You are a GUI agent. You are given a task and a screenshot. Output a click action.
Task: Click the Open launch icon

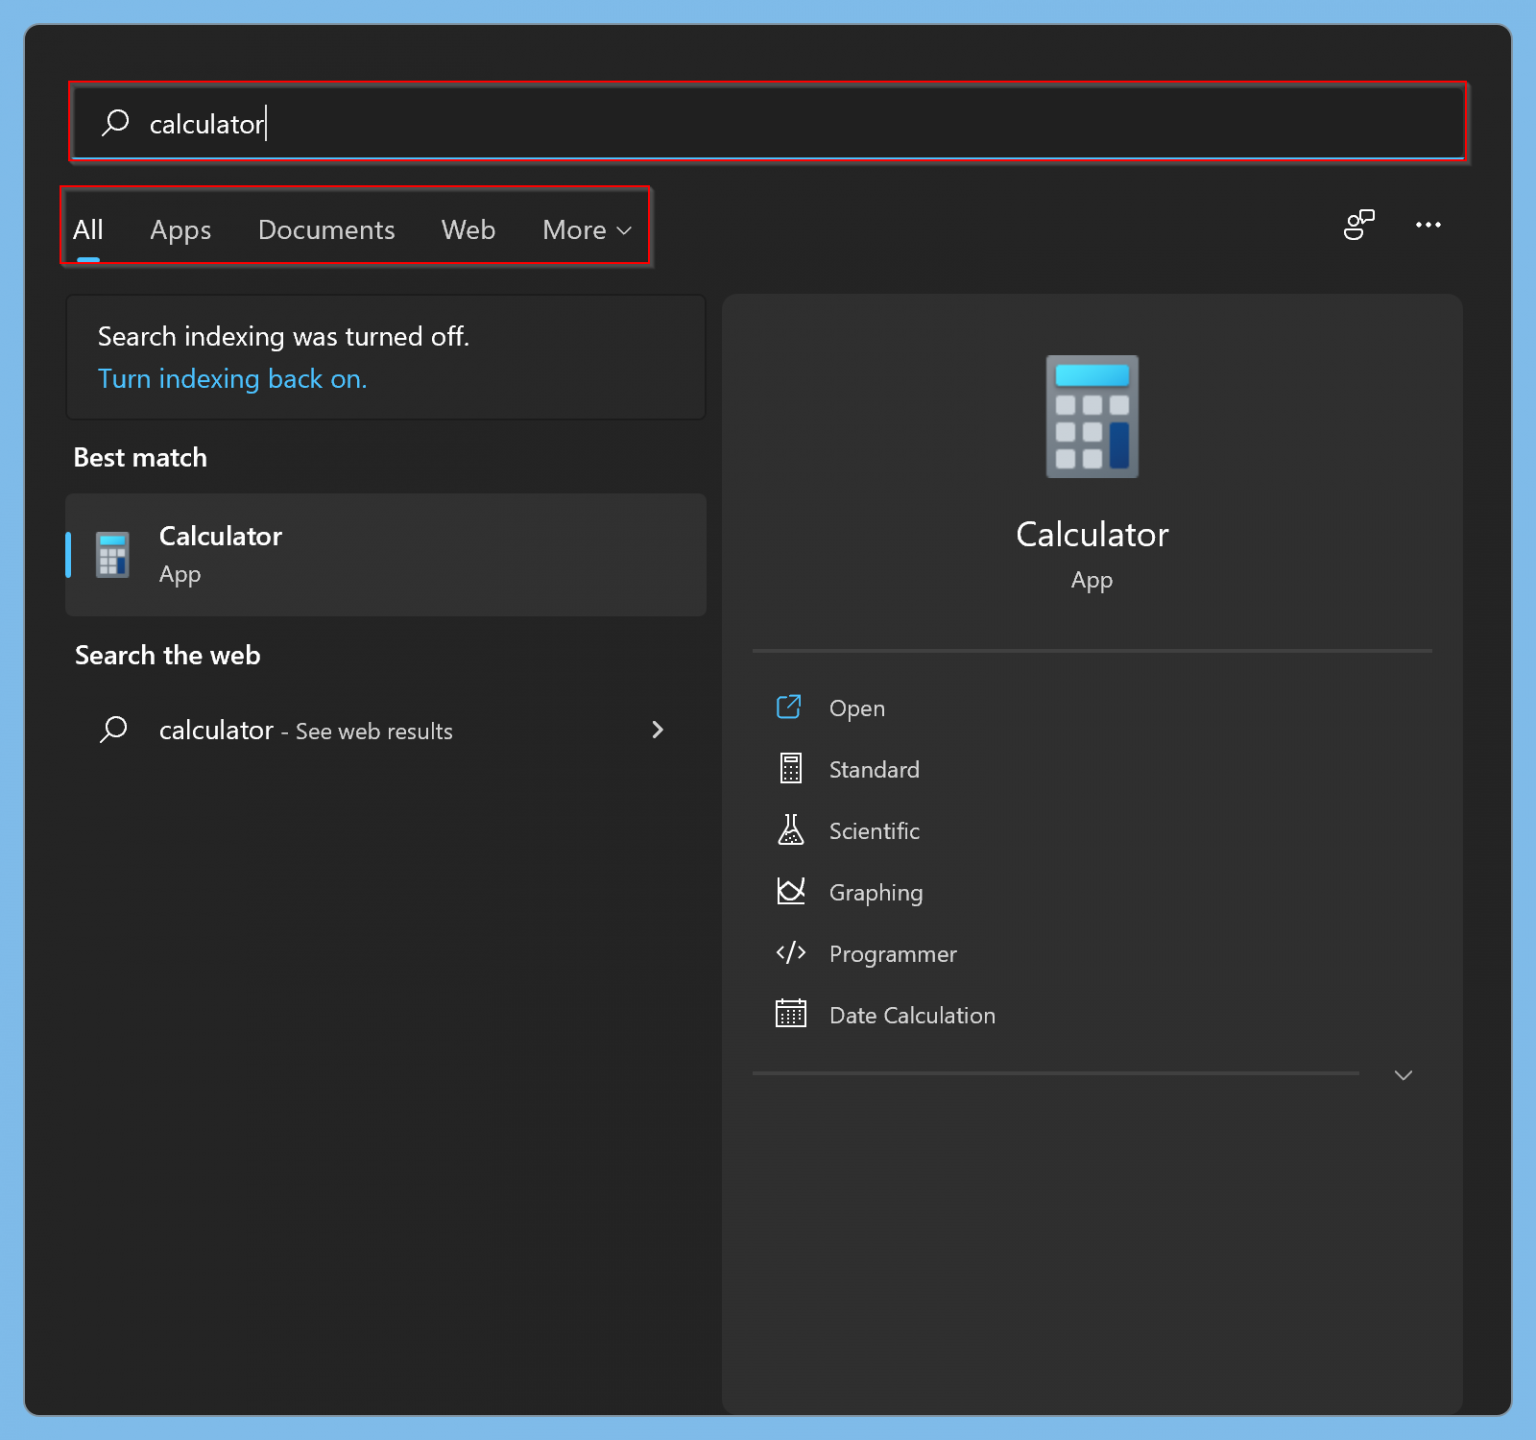point(789,707)
